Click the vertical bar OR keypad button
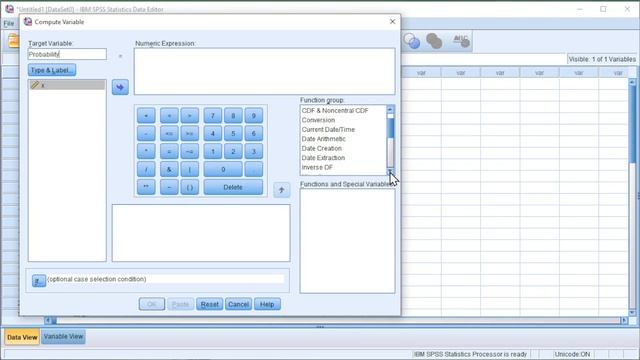This screenshot has height=360, width=640. (189, 169)
